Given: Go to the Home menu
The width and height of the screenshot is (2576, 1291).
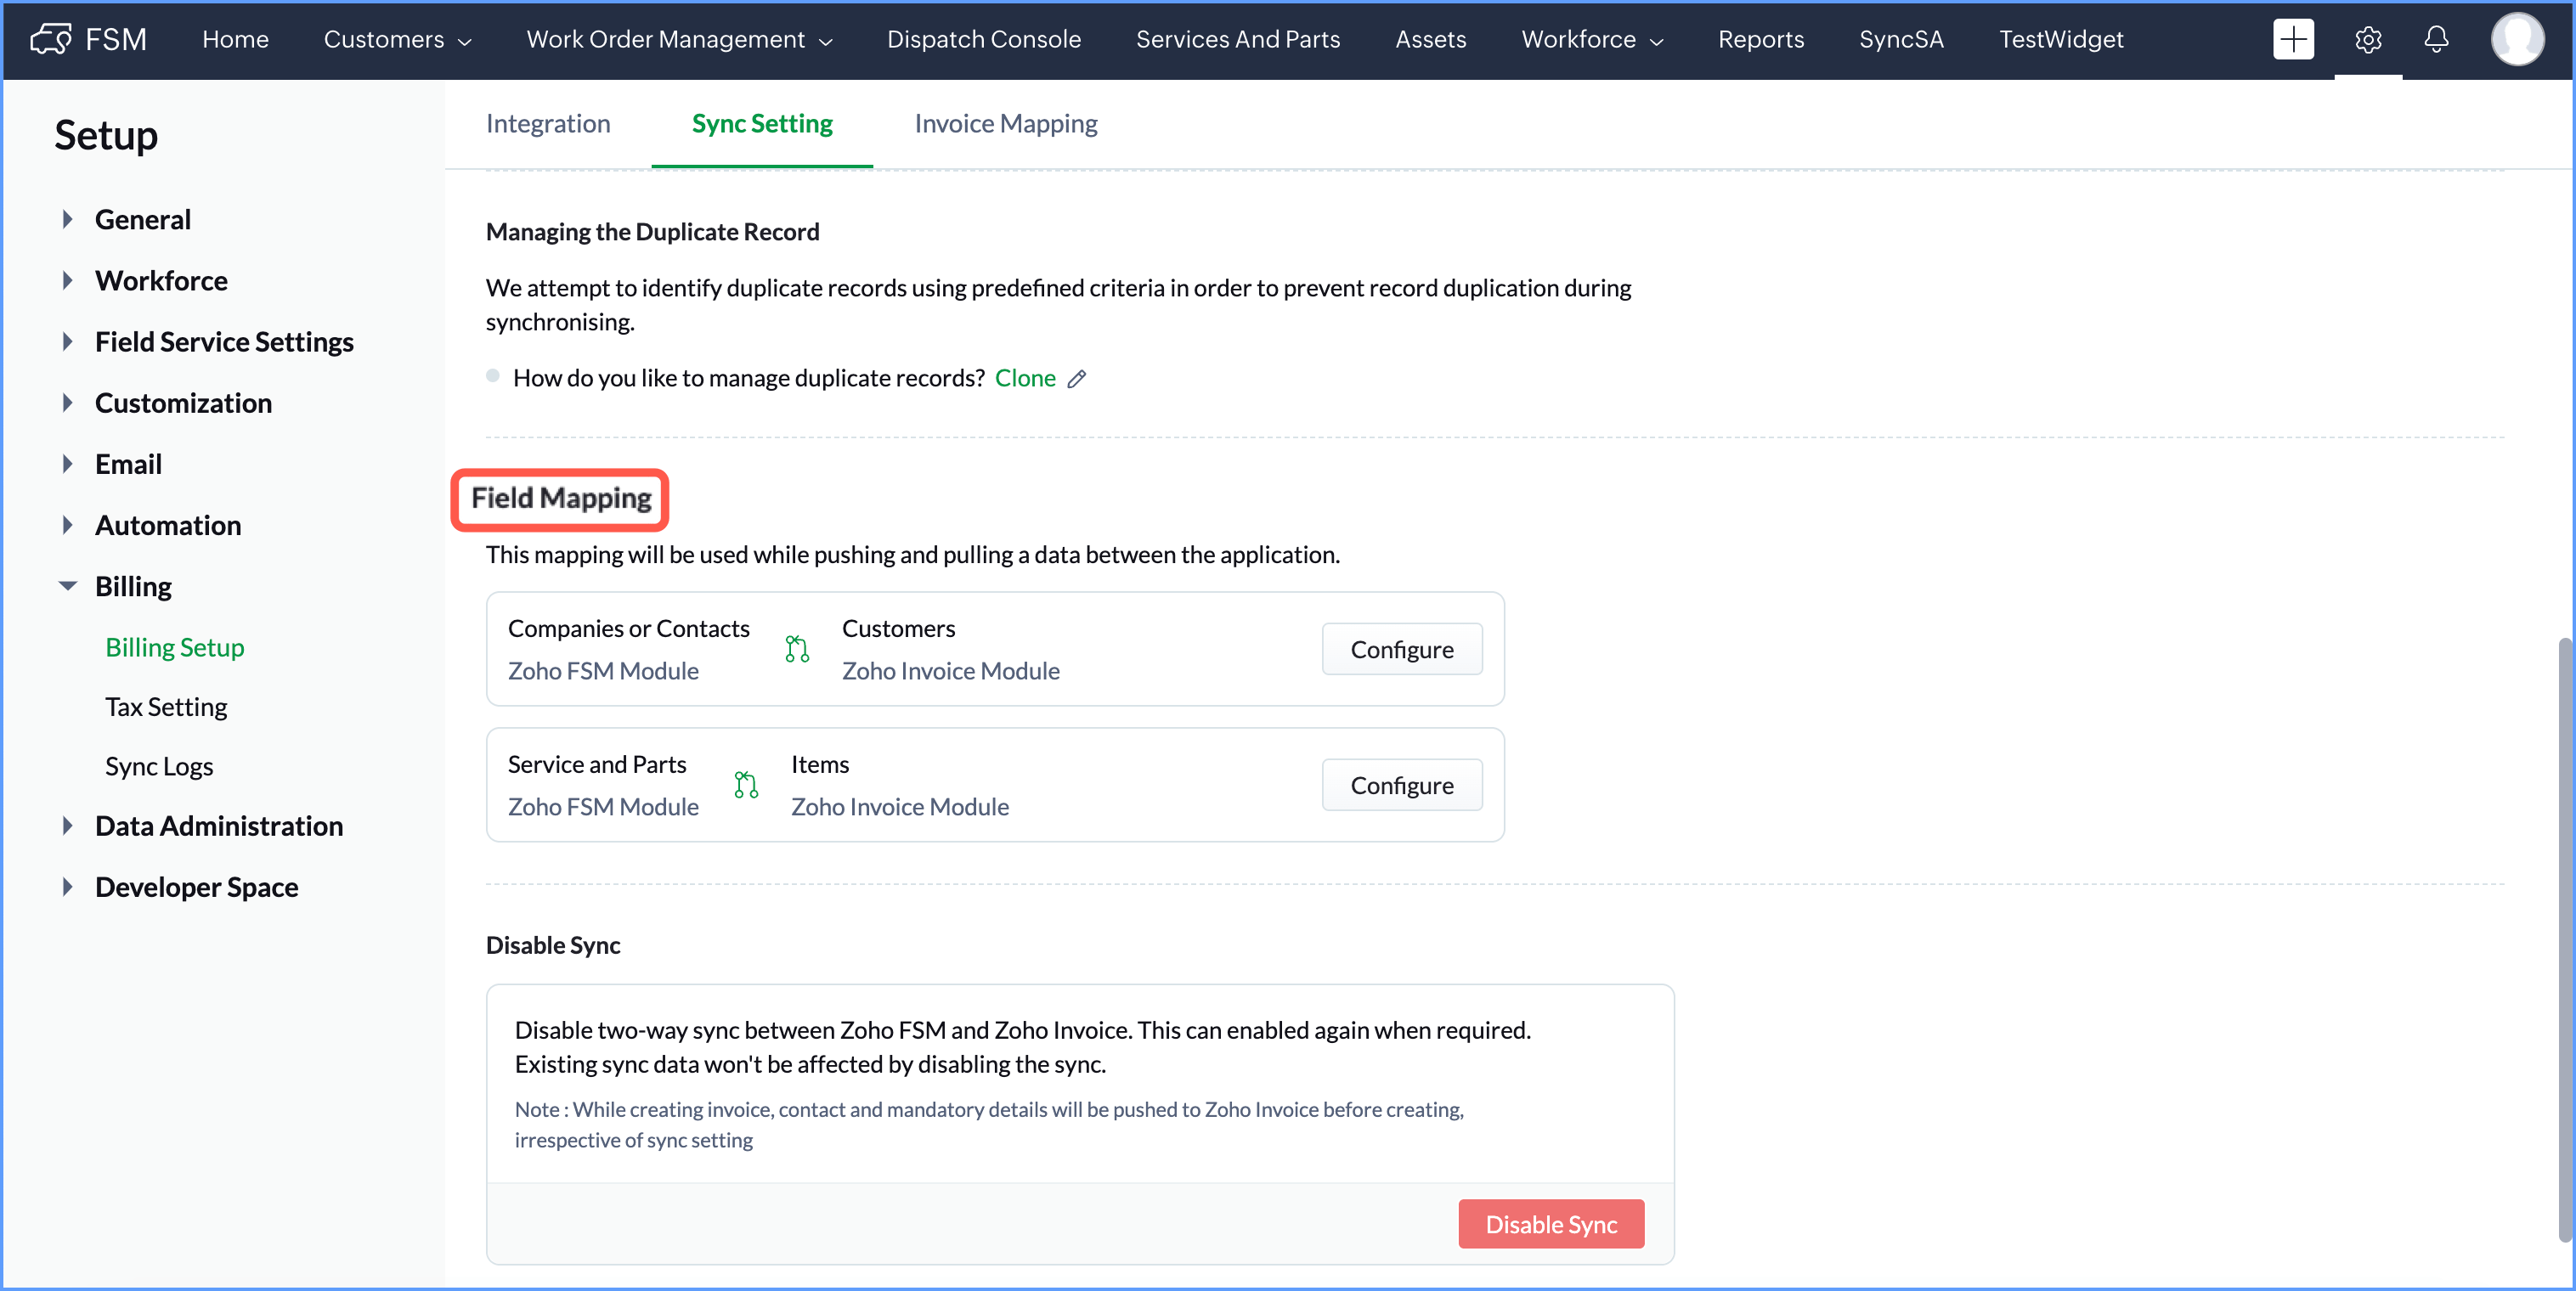Looking at the screenshot, I should 235,39.
